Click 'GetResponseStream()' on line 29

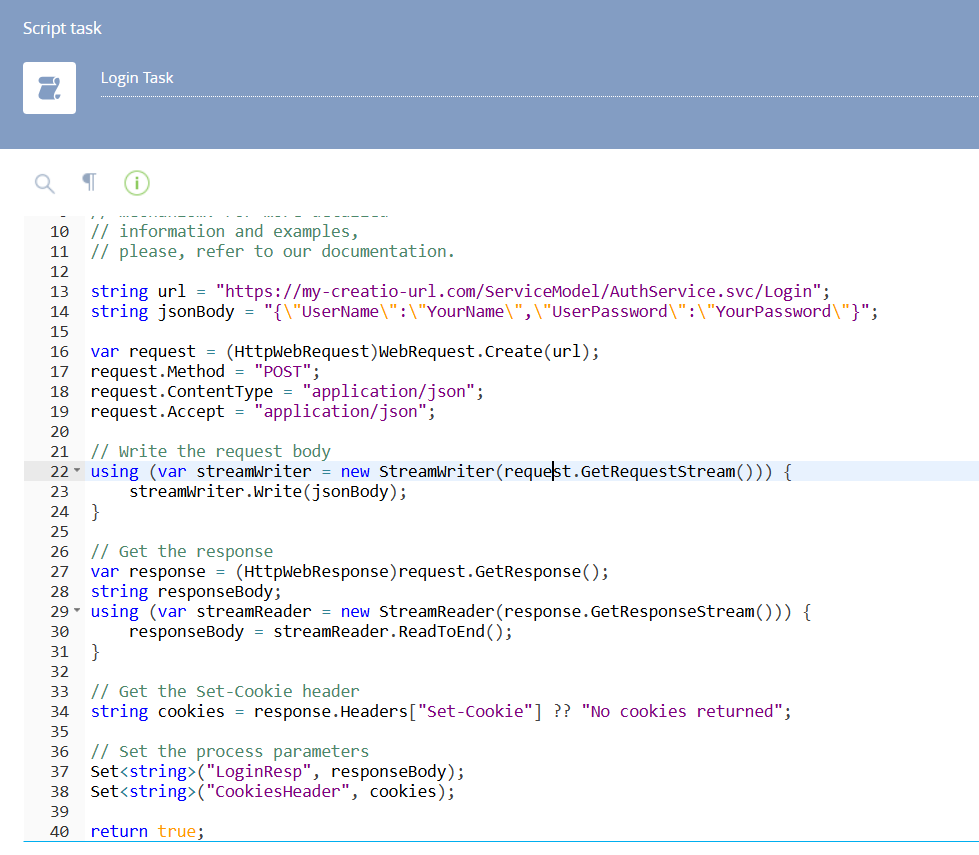681,611
